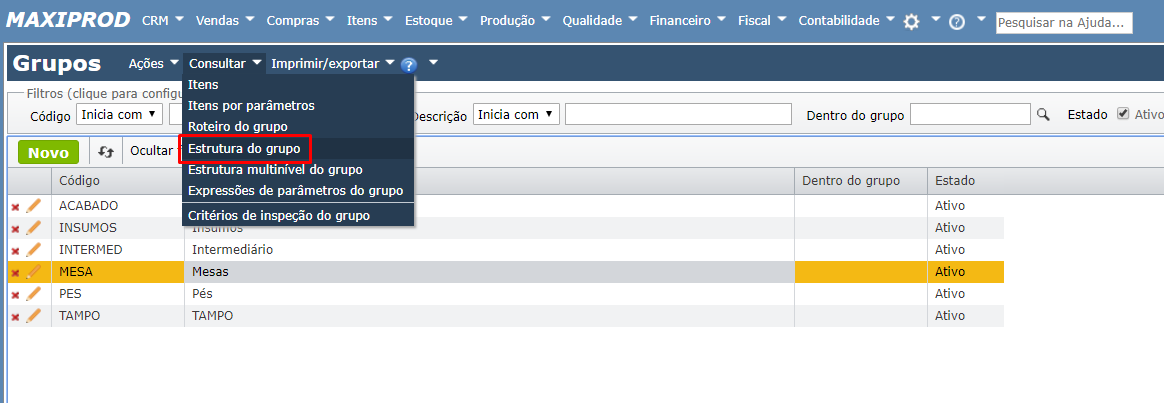Select Estrutura do grupo
The image size is (1164, 403).
[x=298, y=148]
